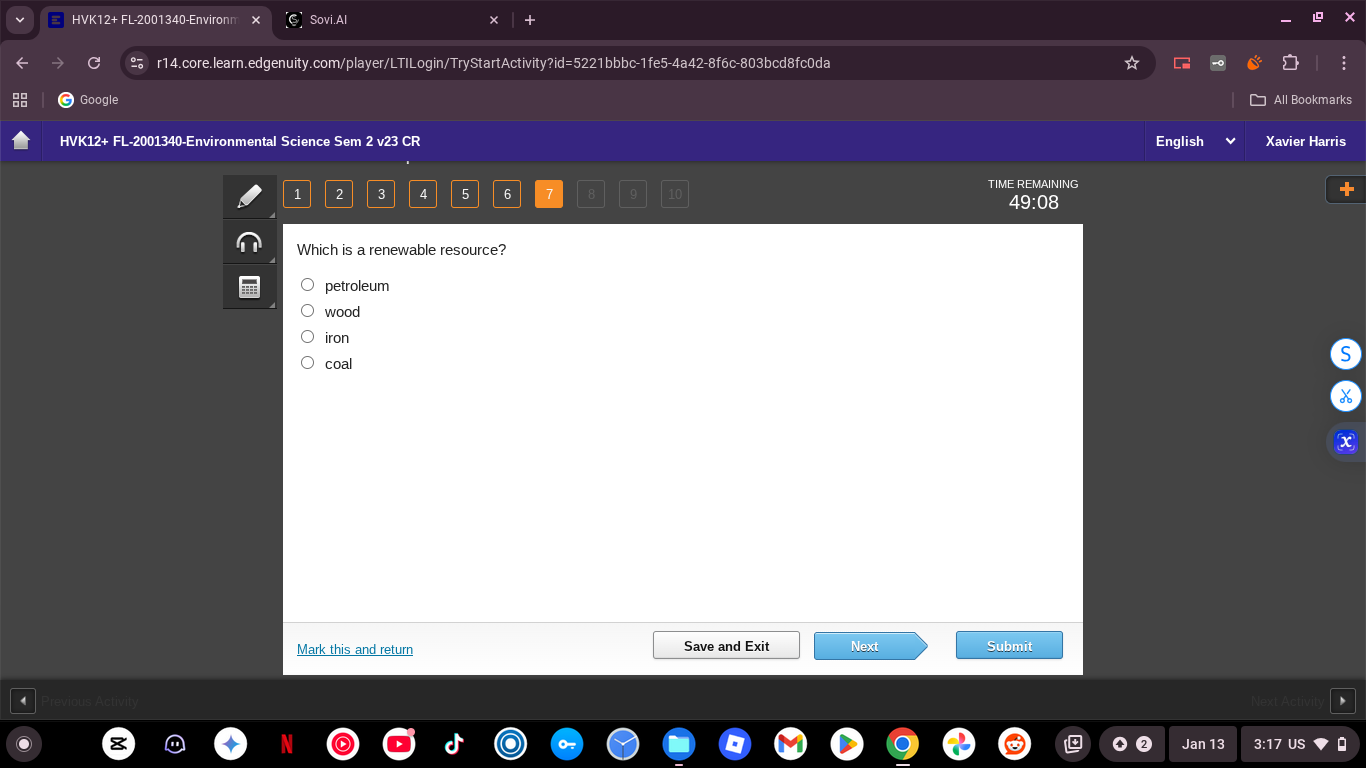Click the Mark this and return link
Screen dimensions: 1366x768
355,650
